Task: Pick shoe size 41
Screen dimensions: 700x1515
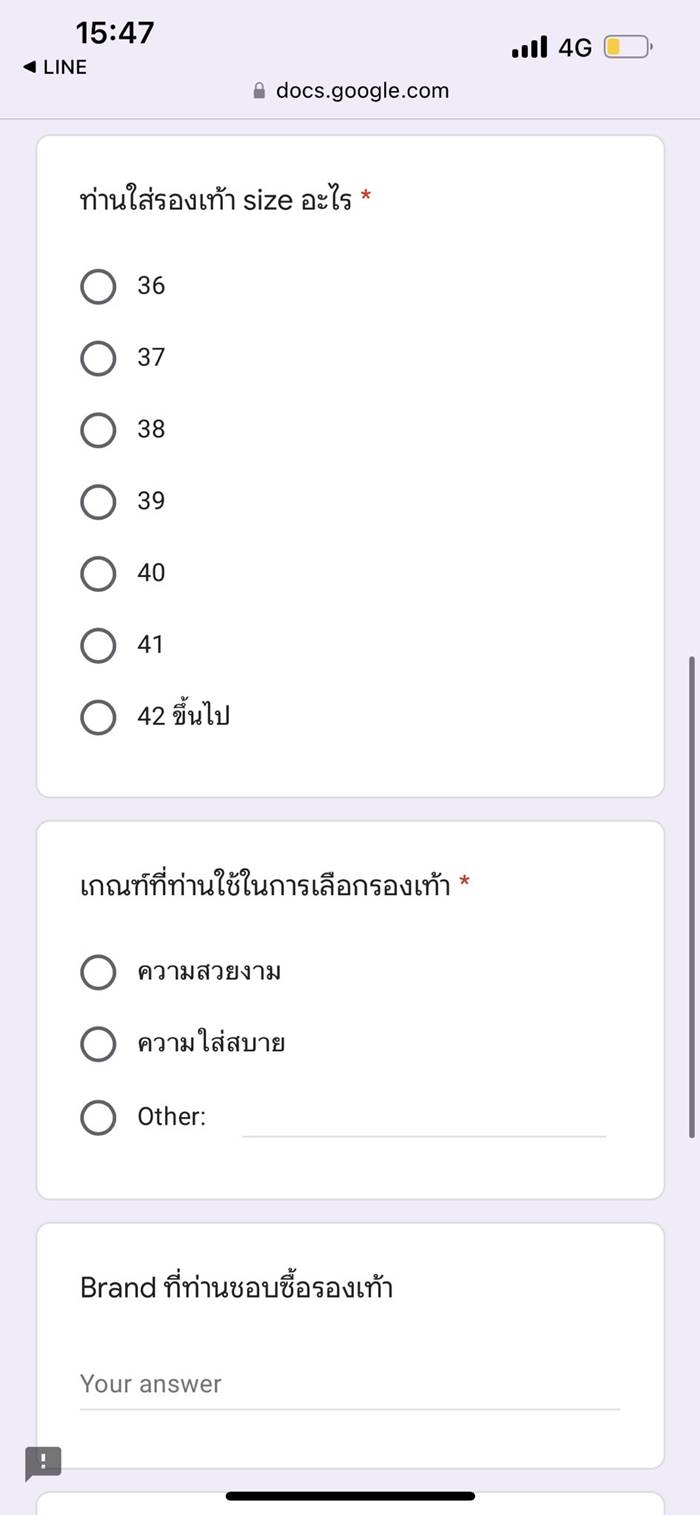Action: pos(97,645)
